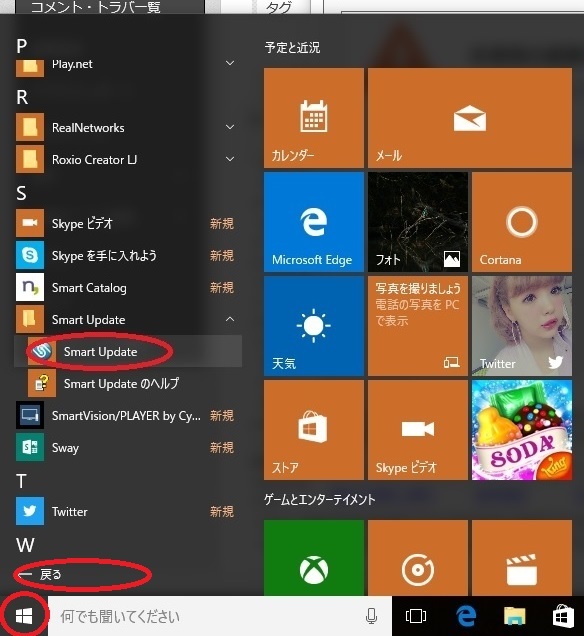
Task: Open the メール mail tile
Action: (470, 118)
